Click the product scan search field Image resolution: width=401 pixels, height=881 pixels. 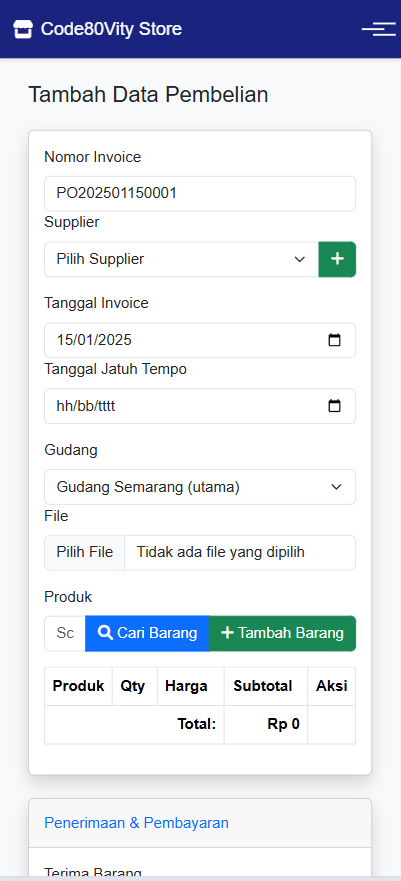point(65,633)
